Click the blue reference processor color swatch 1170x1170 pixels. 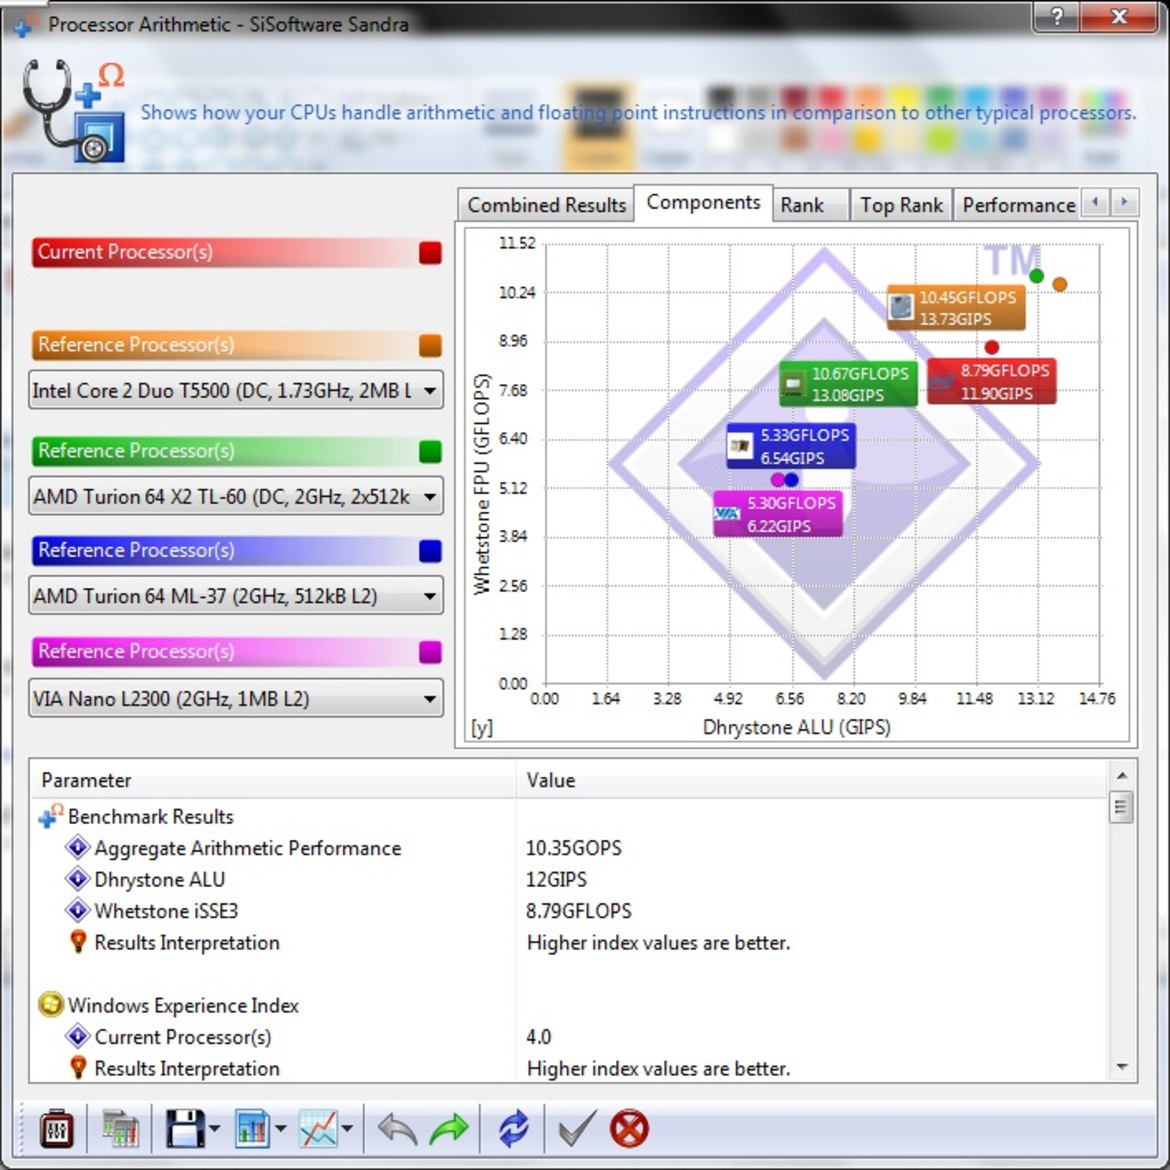click(431, 551)
